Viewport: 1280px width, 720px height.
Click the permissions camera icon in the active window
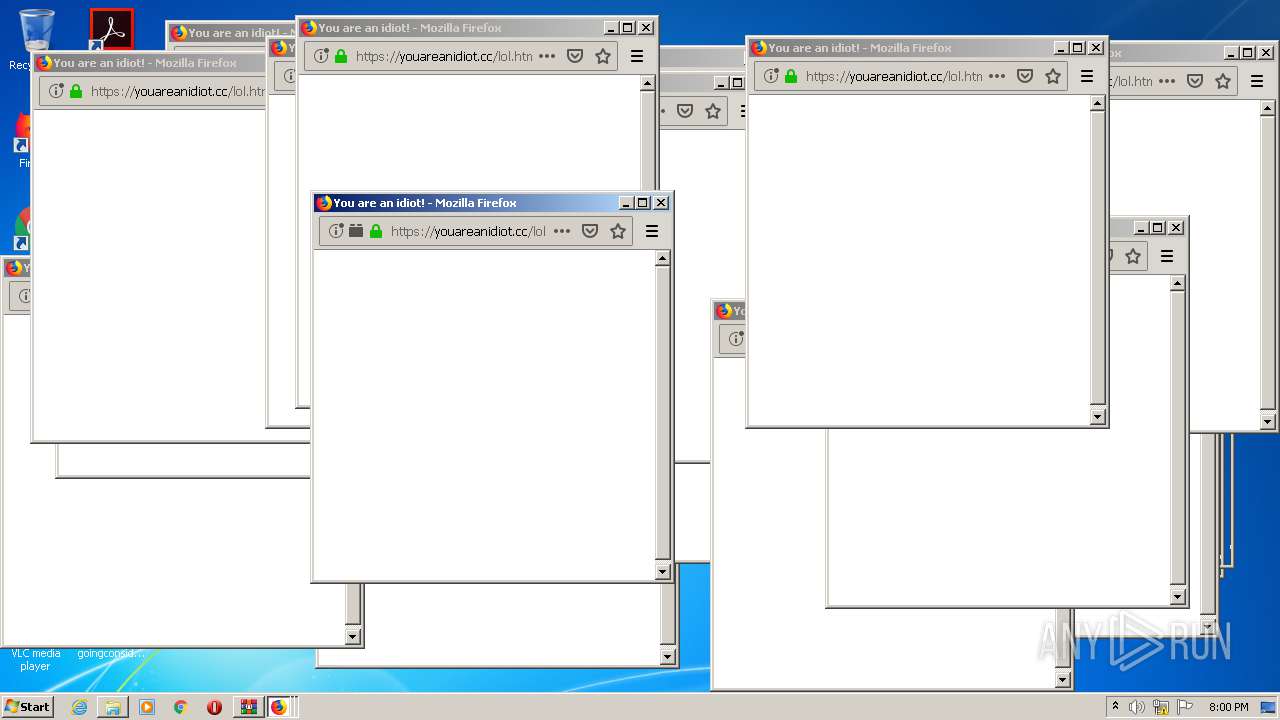tap(356, 231)
